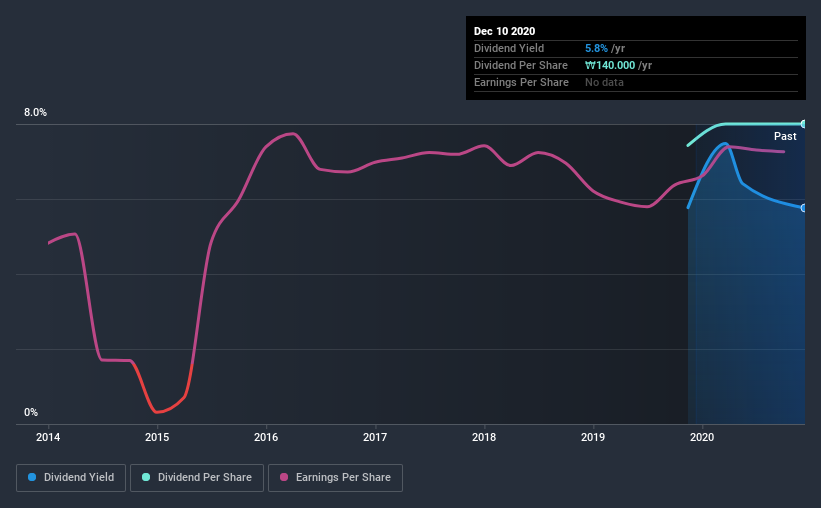Select the 2016 x-axis label
Image resolution: width=821 pixels, height=508 pixels.
(x=266, y=437)
